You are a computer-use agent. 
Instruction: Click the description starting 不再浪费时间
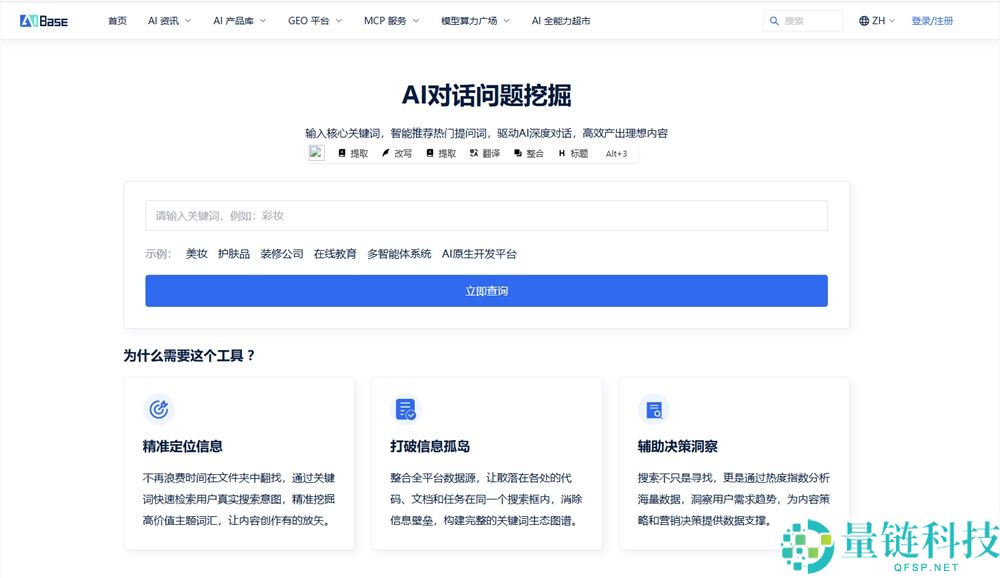pos(239,500)
